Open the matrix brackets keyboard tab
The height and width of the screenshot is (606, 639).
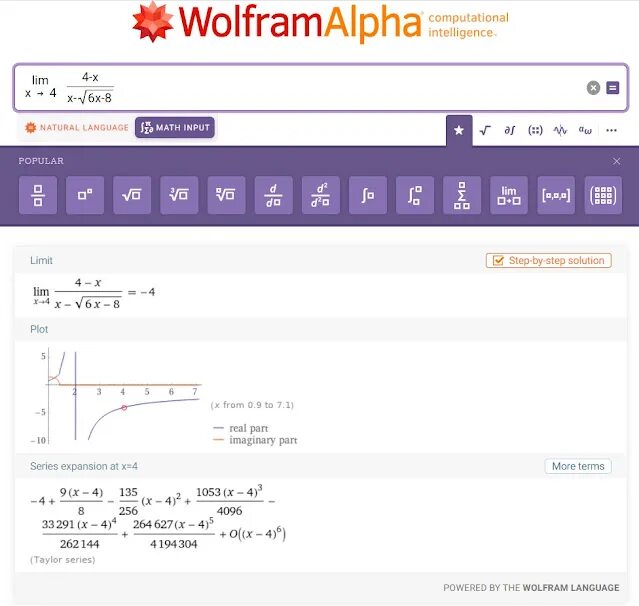535,130
